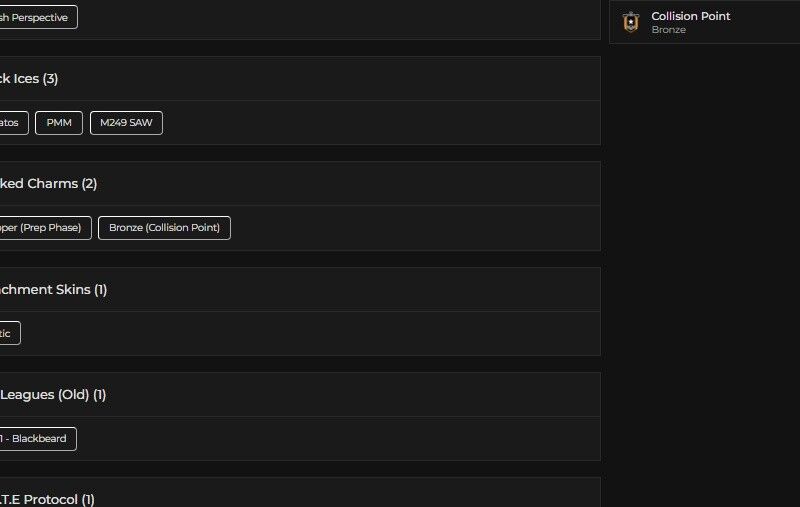This screenshot has height=507, width=800.
Task: Click empty space right of M249 SAW tag
Action: 380,123
